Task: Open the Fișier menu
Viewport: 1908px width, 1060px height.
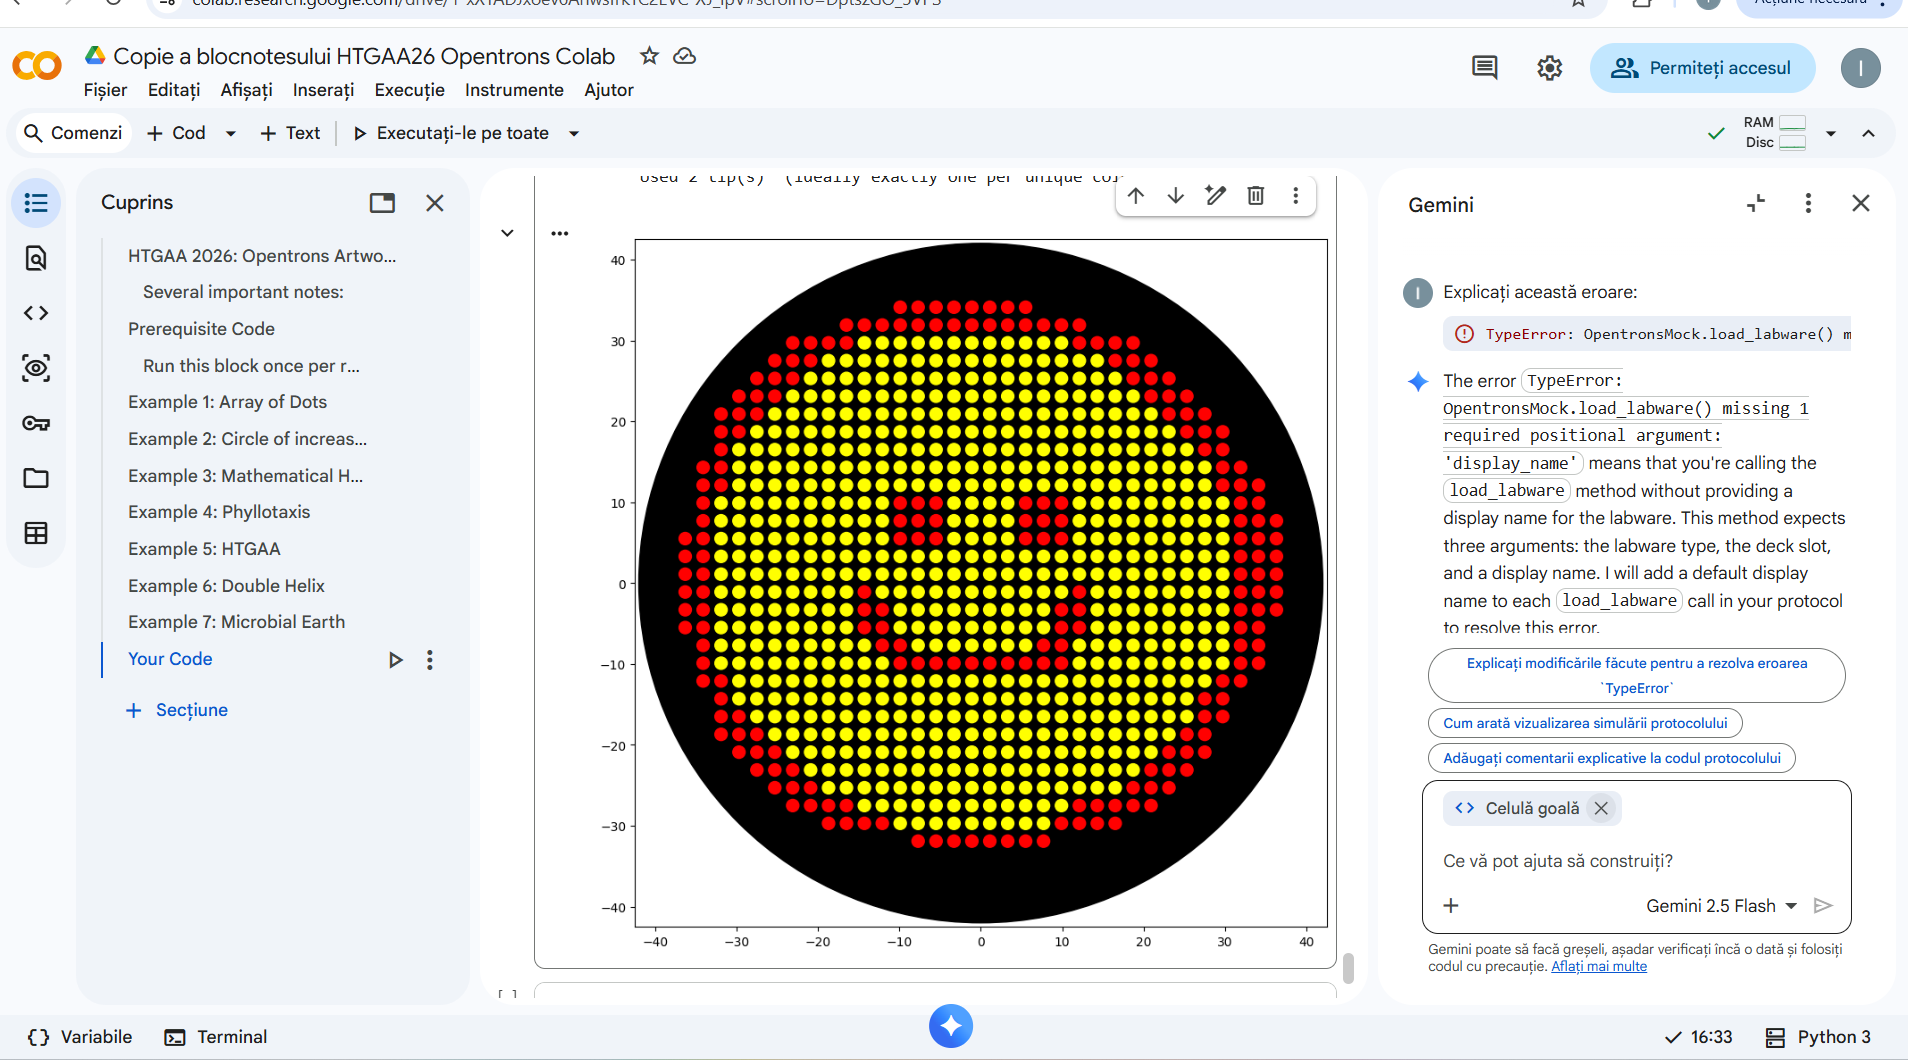Action: 105,90
